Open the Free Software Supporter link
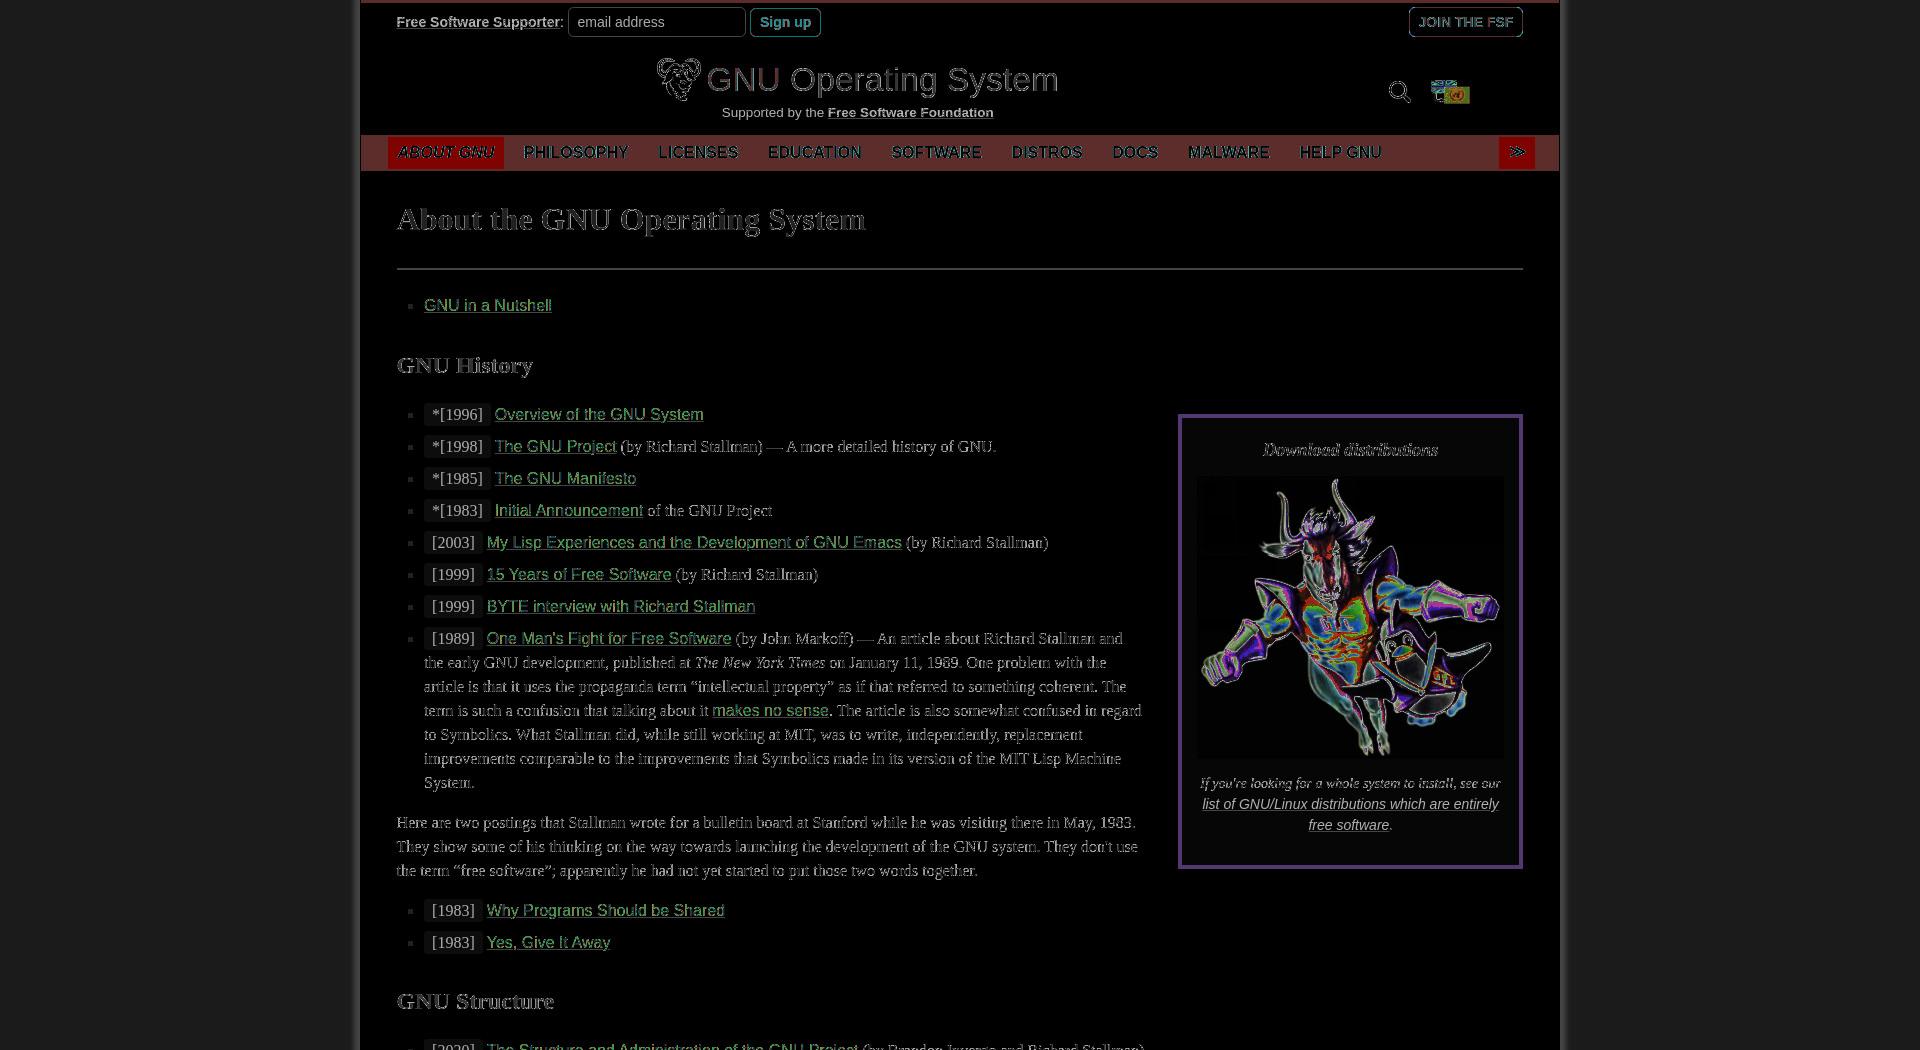This screenshot has width=1920, height=1050. pyautogui.click(x=478, y=22)
